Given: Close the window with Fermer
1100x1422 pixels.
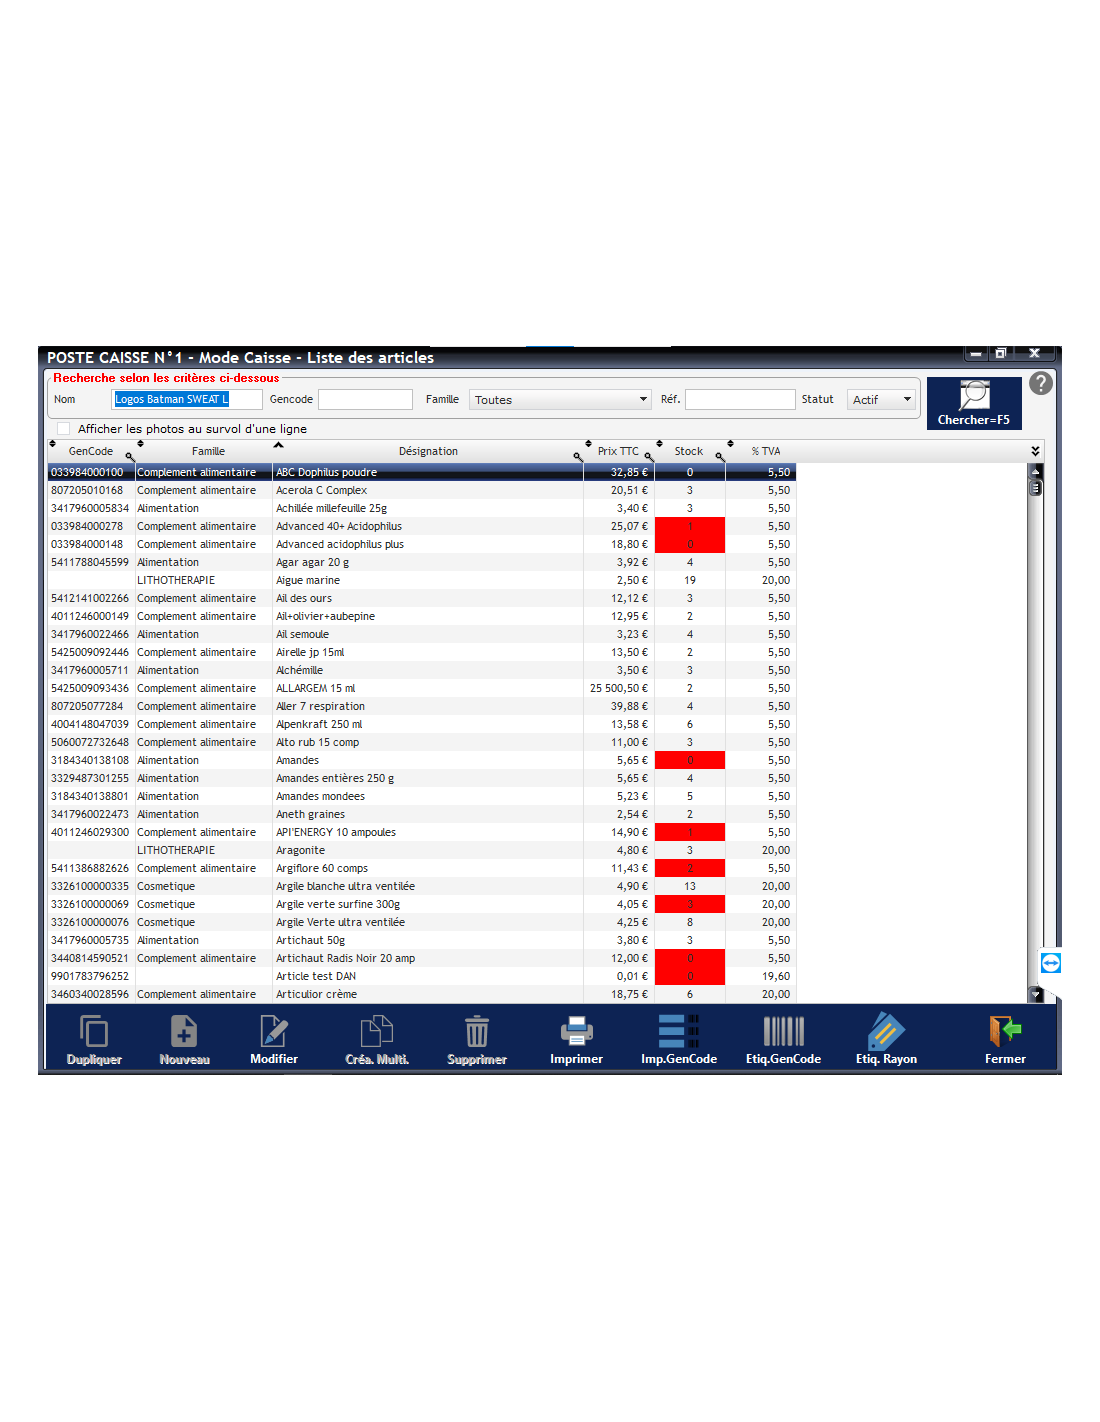Looking at the screenshot, I should click(x=1005, y=1033).
